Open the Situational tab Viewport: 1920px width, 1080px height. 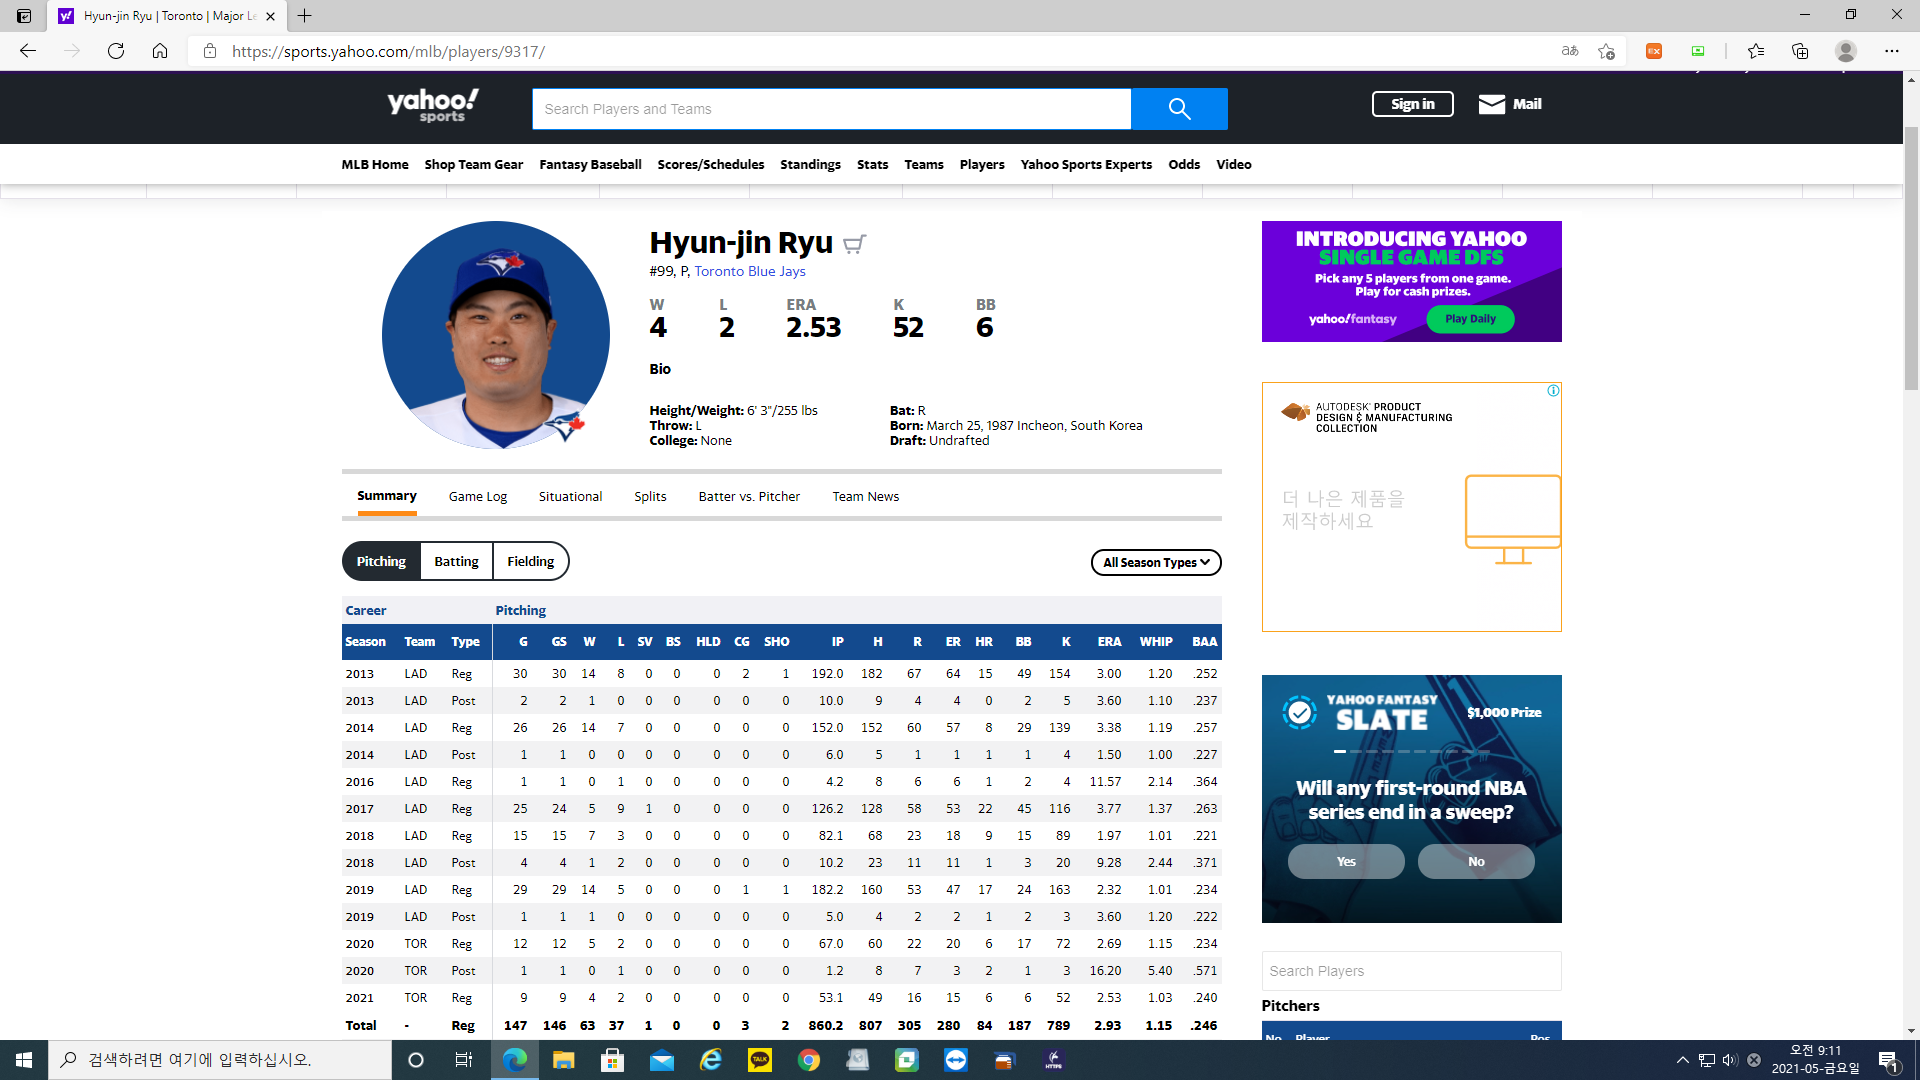[x=570, y=496]
